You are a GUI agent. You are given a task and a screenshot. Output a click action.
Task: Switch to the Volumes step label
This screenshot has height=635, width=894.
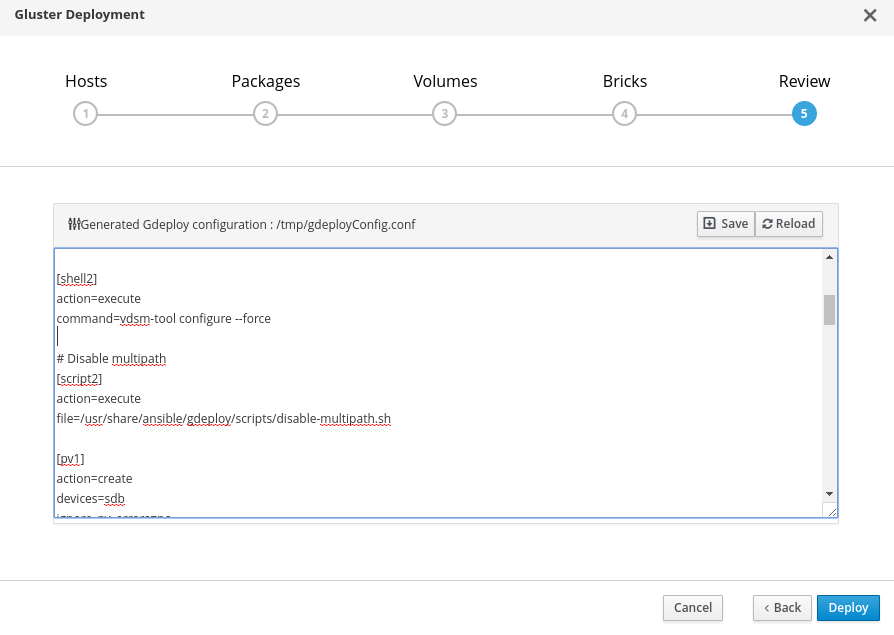tap(445, 82)
